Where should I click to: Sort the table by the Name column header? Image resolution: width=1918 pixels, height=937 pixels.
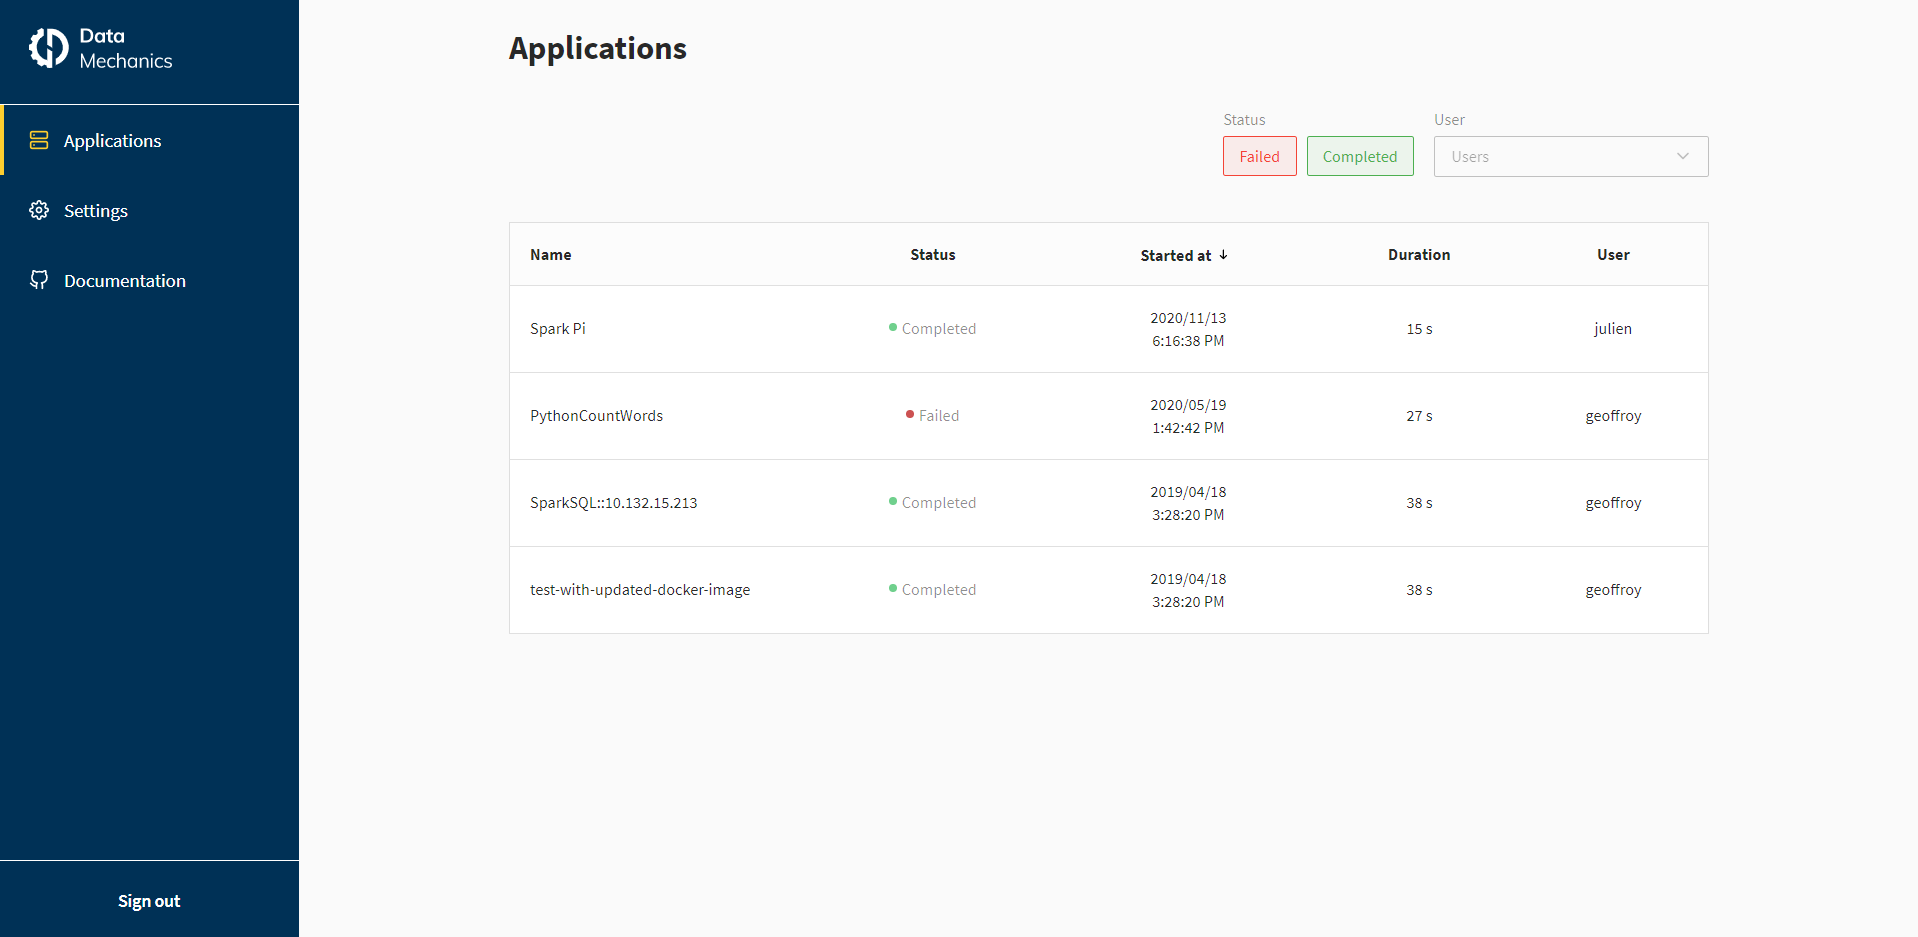(x=550, y=254)
